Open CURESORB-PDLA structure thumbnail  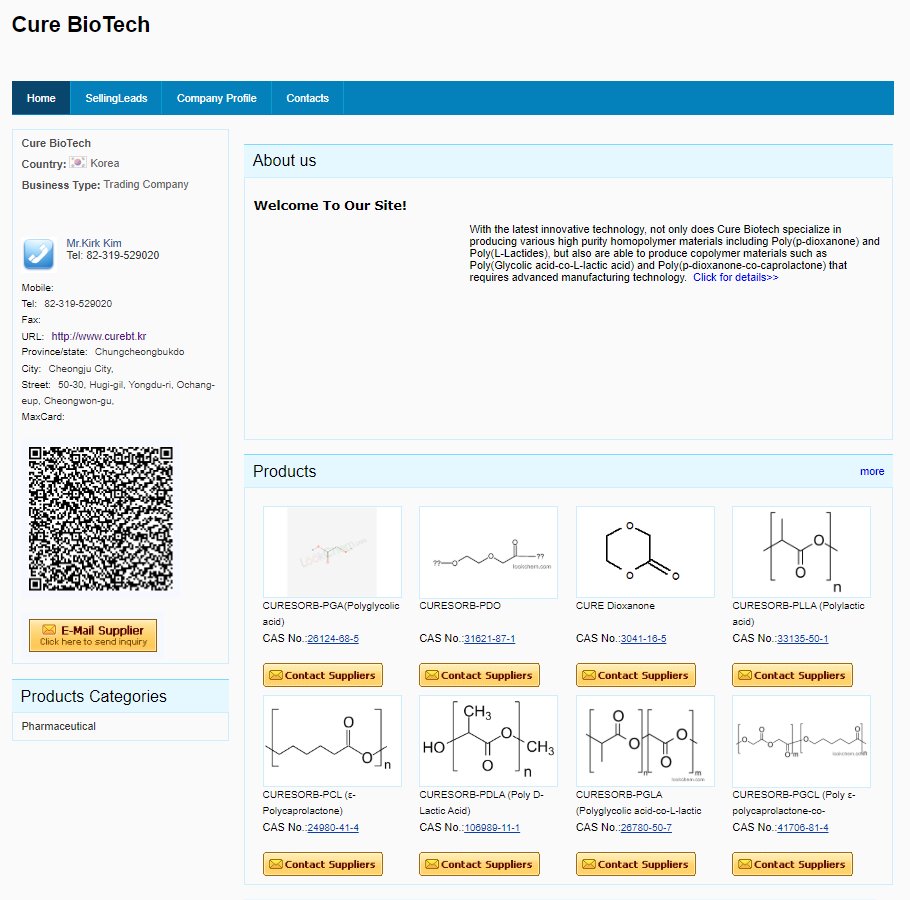[488, 741]
